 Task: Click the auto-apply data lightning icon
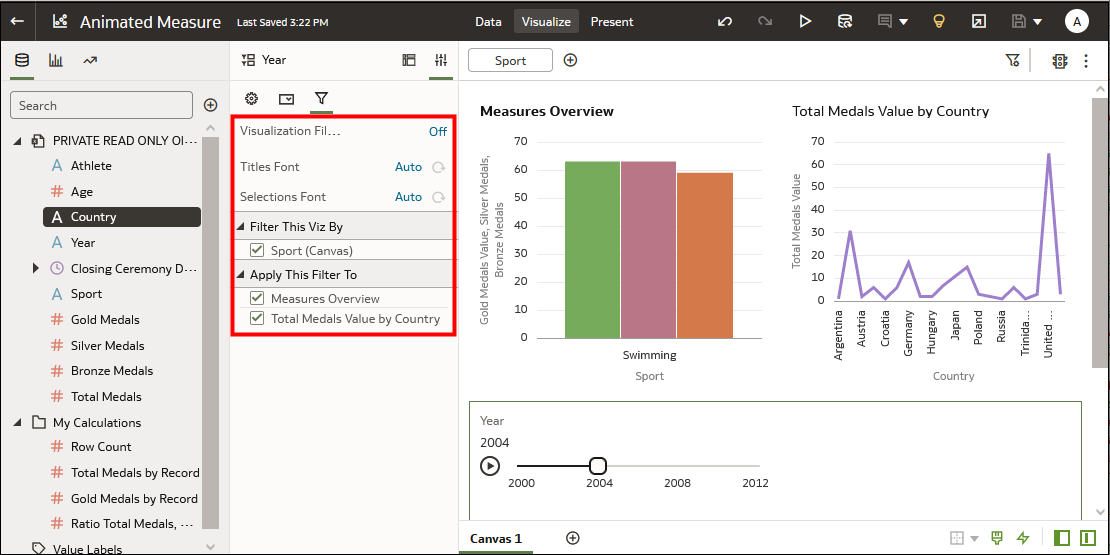click(x=1022, y=538)
